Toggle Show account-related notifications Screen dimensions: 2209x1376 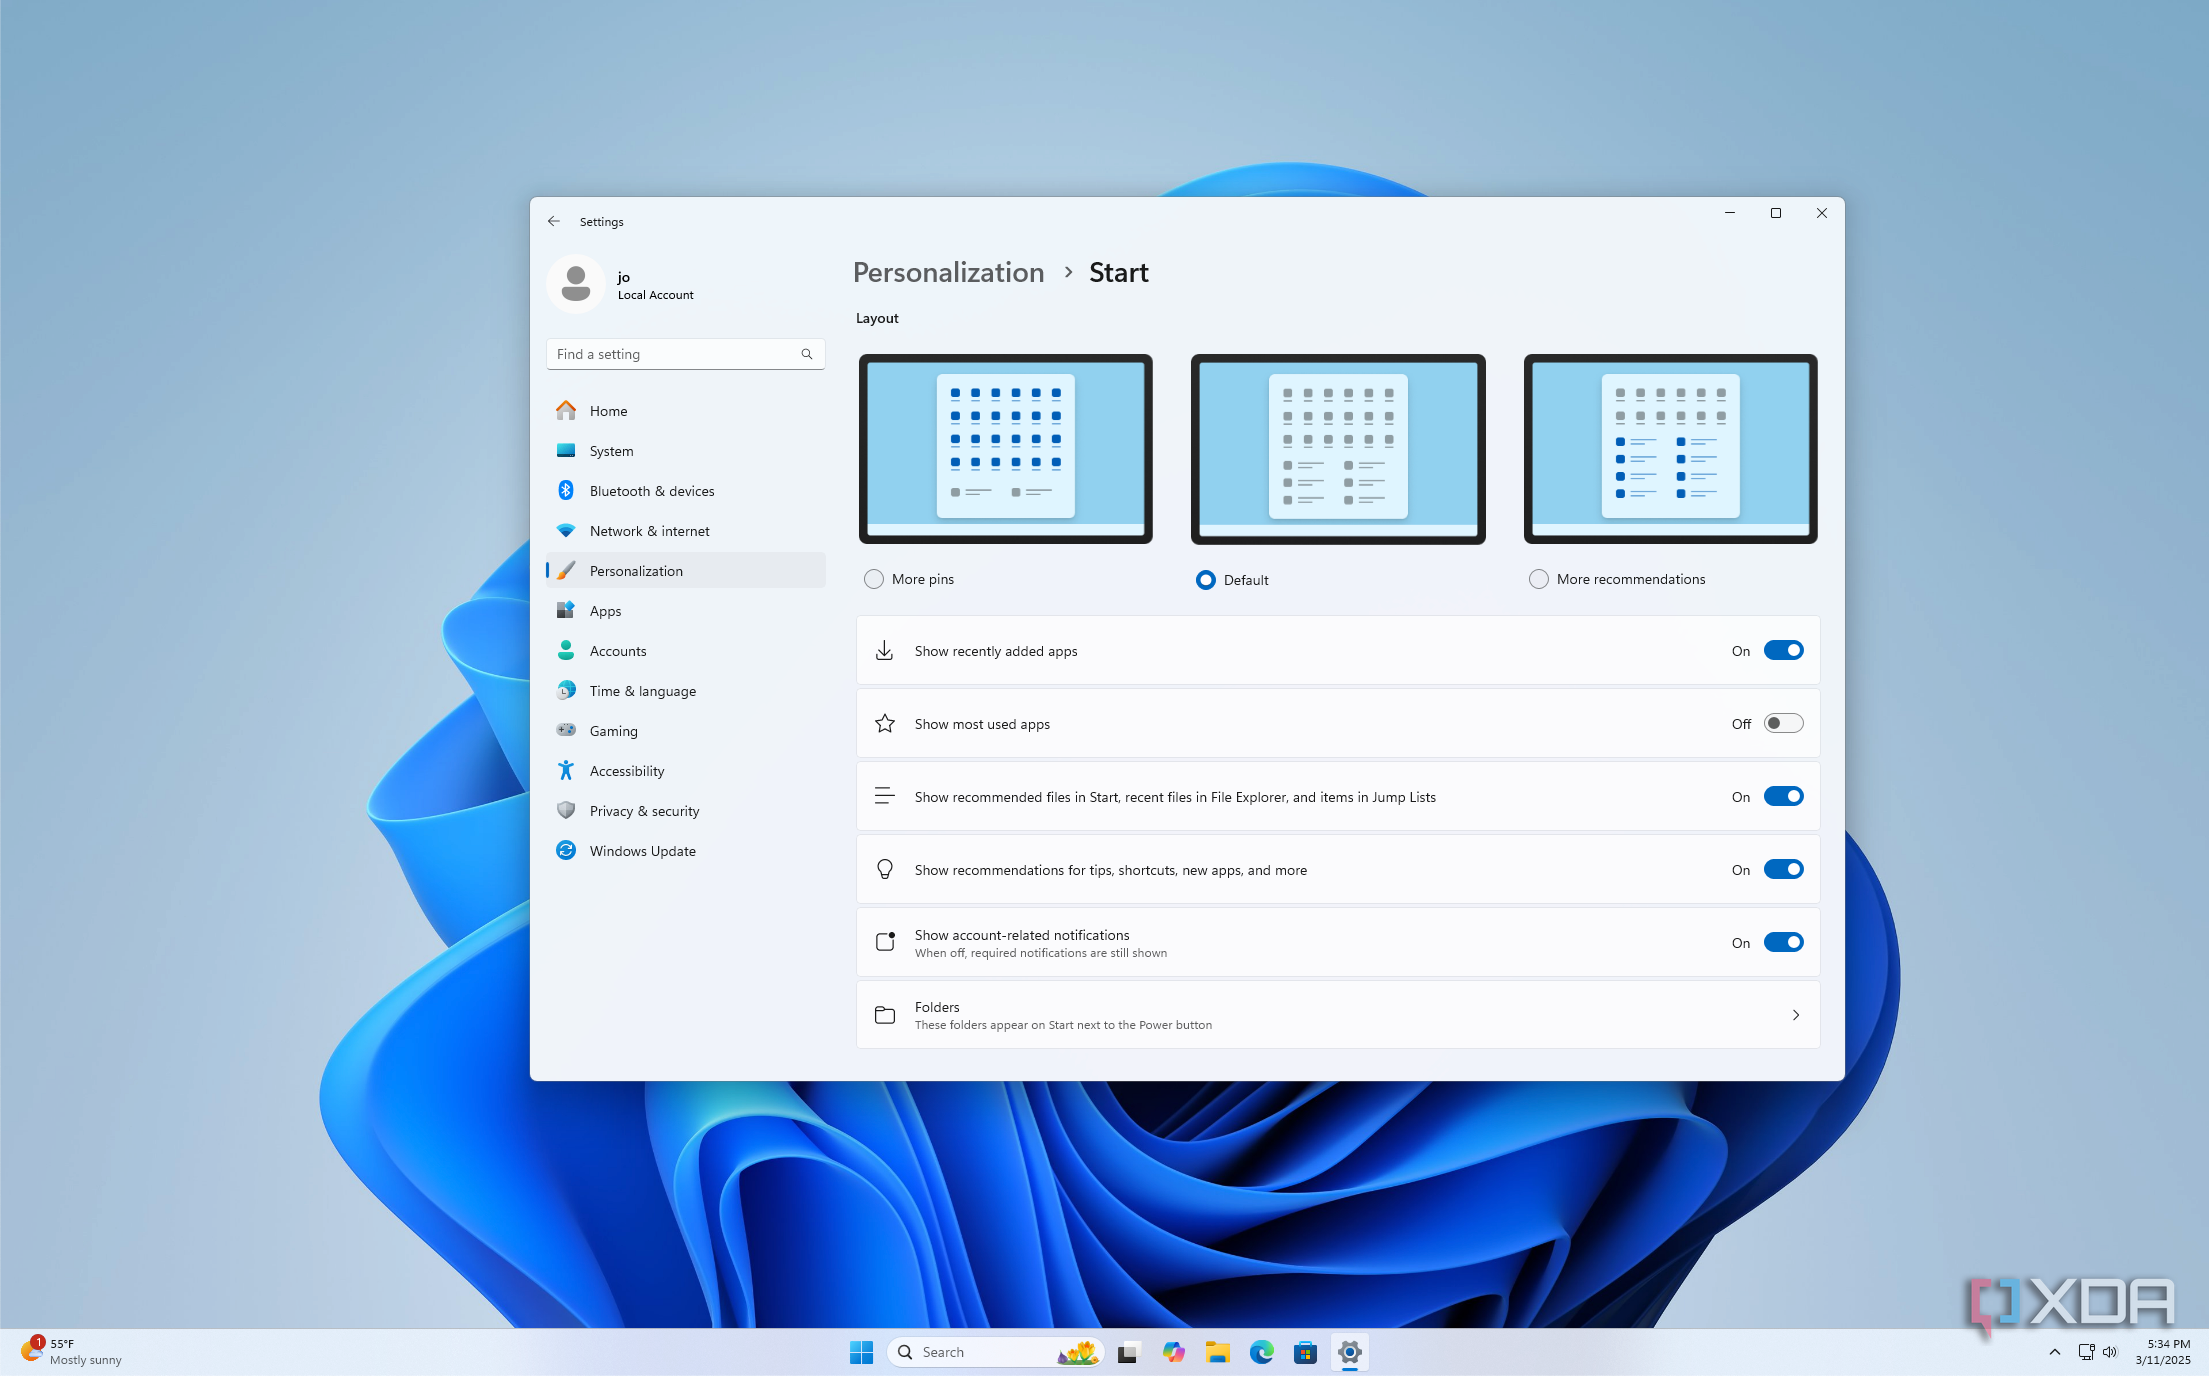tap(1783, 942)
